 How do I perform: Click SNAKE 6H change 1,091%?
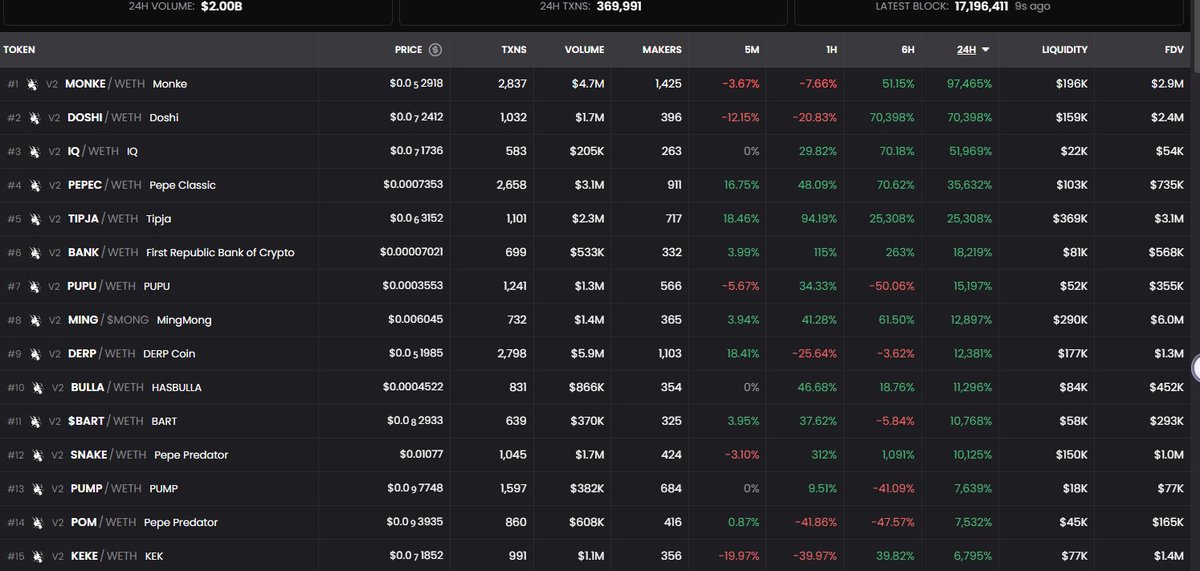click(x=898, y=455)
